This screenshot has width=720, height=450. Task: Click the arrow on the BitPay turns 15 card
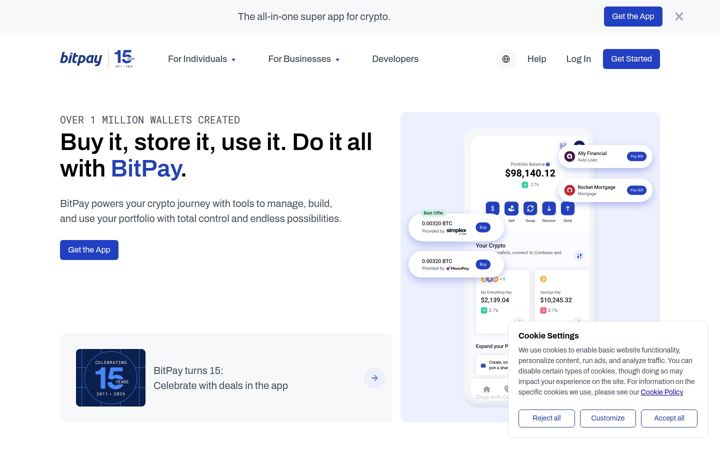tap(374, 378)
